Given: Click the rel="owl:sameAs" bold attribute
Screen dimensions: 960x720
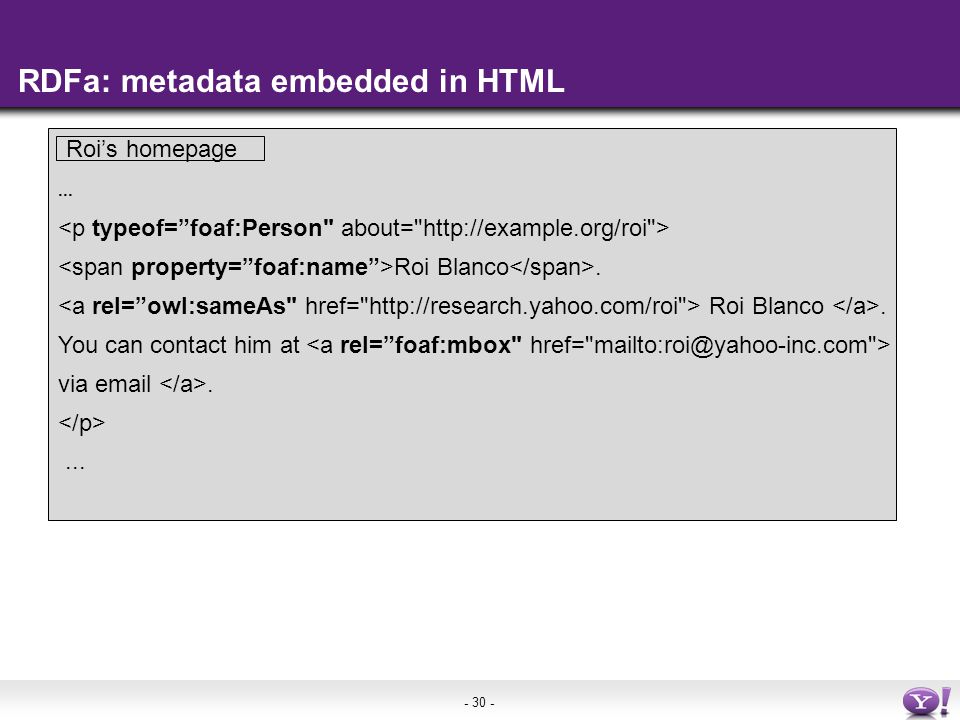Looking at the screenshot, I should [194, 306].
